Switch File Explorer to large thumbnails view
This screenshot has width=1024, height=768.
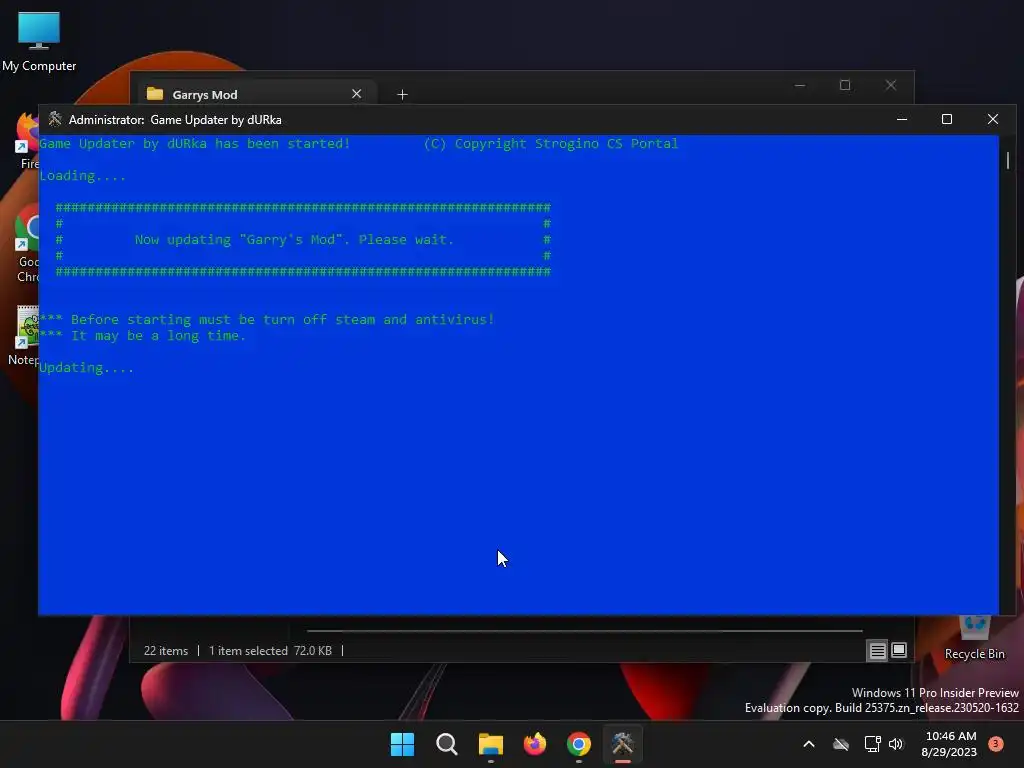(899, 650)
